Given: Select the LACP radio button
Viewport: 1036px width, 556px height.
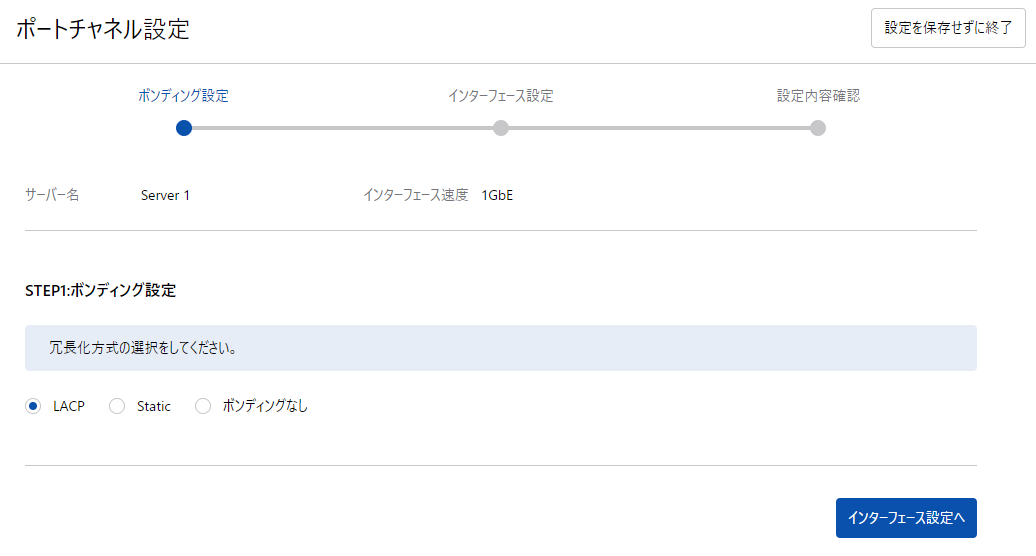Looking at the screenshot, I should [33, 406].
